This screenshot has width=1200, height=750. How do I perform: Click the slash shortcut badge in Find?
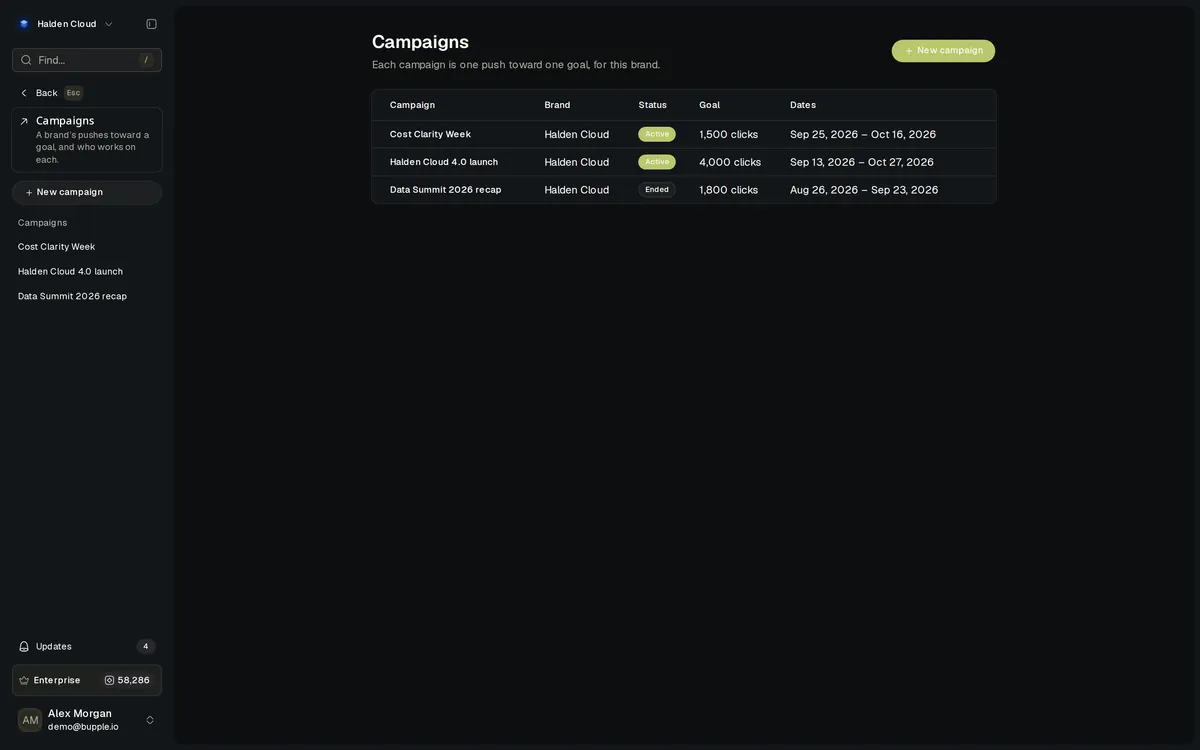coord(146,60)
